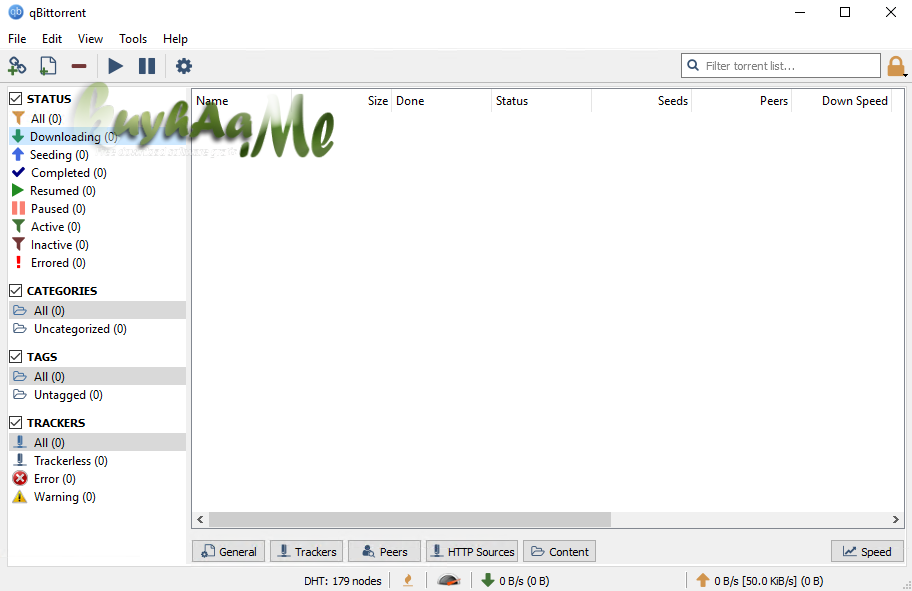Sort by the Seeds column header
Viewport: 912px width, 591px height.
(x=642, y=101)
